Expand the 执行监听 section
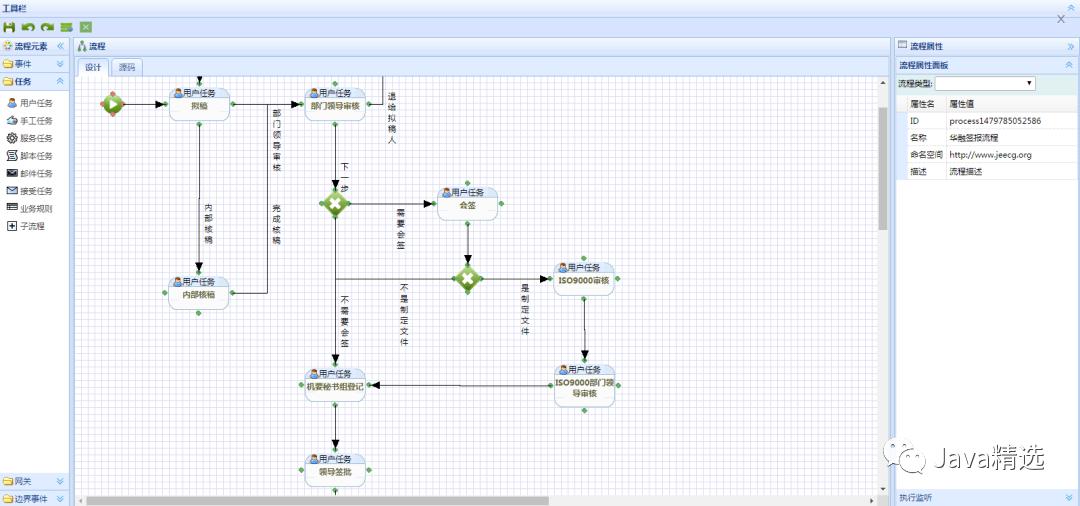Screen dimensions: 1080x506 [x=1069, y=497]
